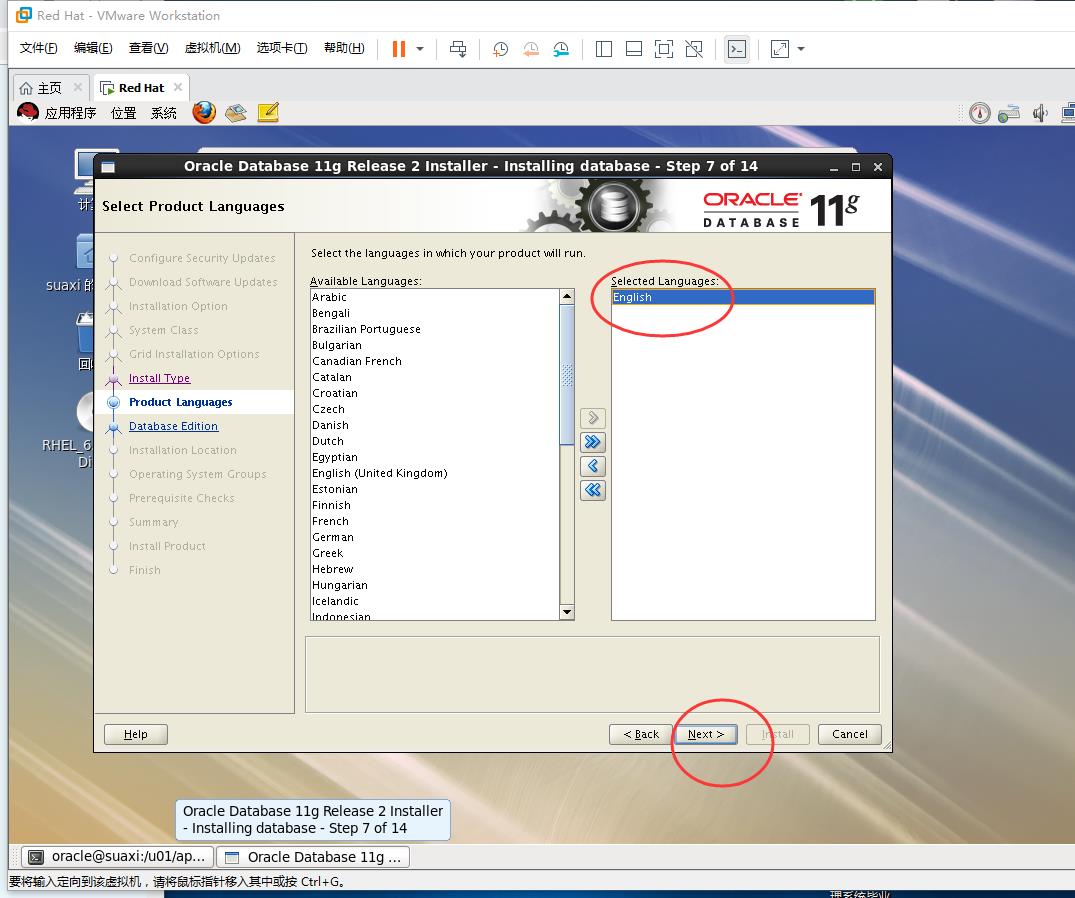The image size is (1075, 898).
Task: Remove all languages with double left arrow
Action: coord(592,490)
